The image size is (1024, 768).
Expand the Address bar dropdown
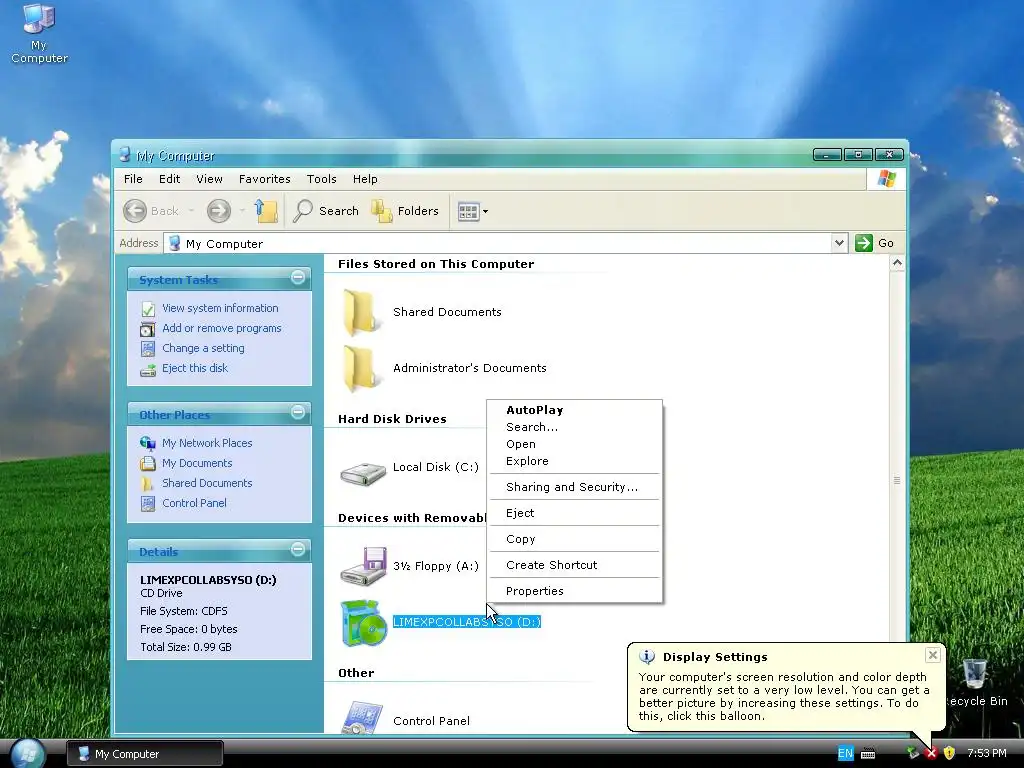click(x=839, y=243)
